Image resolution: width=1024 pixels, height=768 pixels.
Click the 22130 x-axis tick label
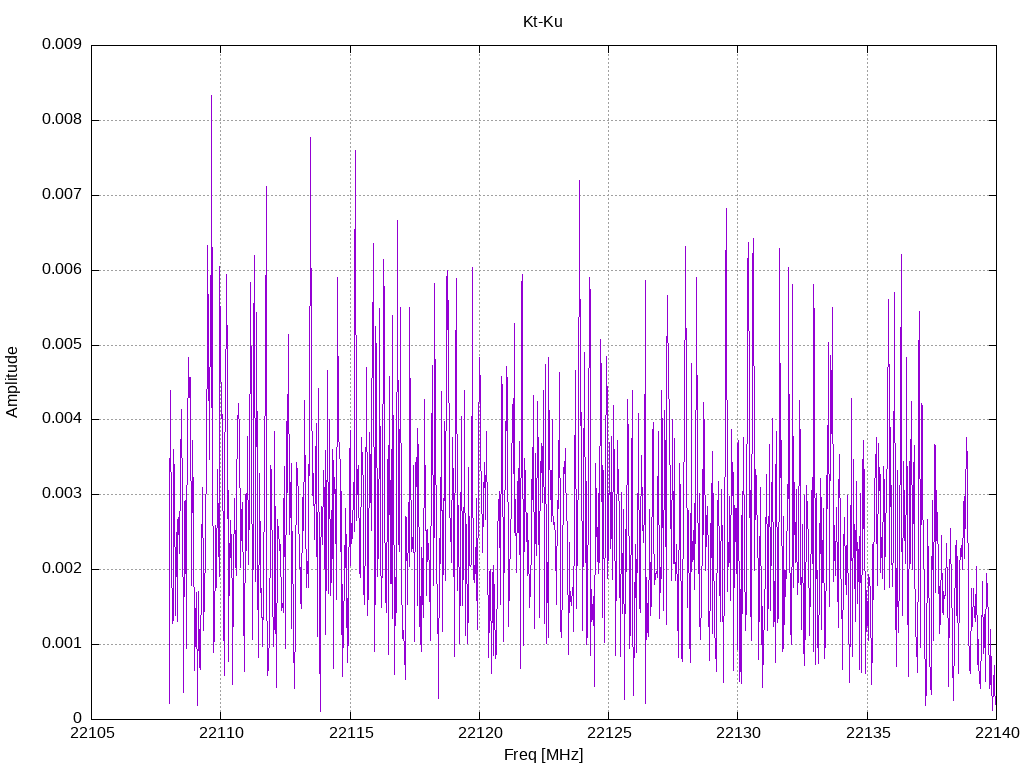(739, 733)
